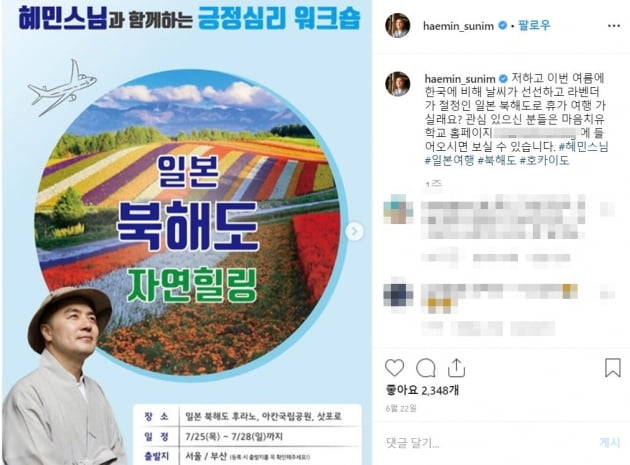Open the #일본여행 hashtag

450,160
